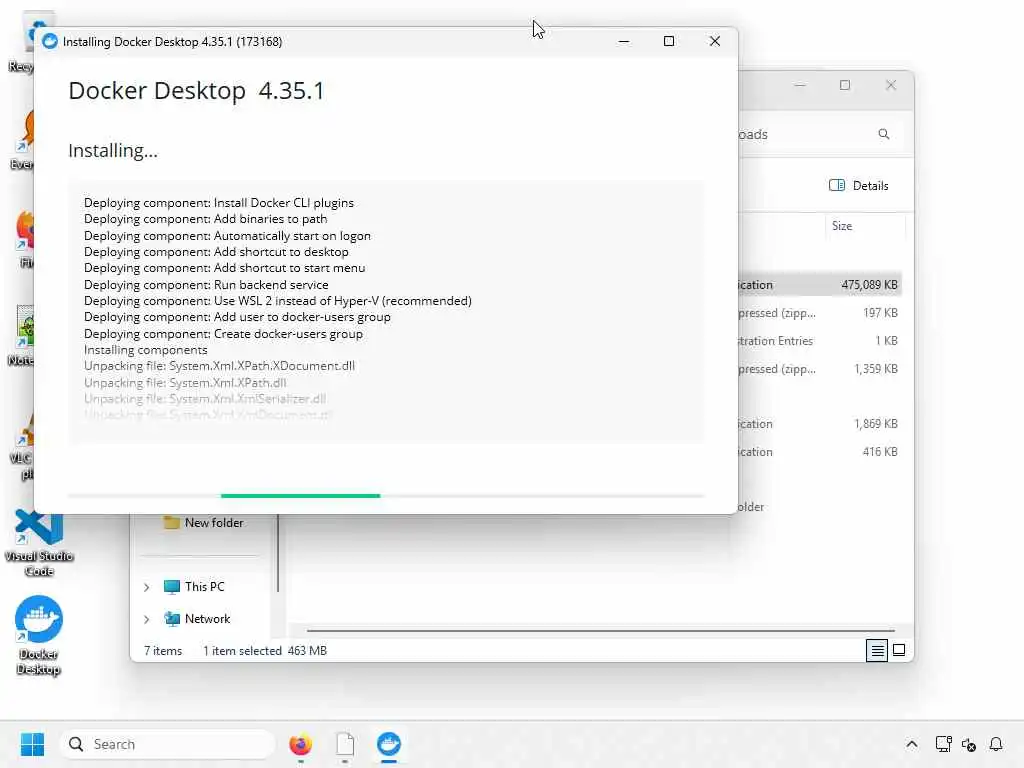
Task: Click log line 'Automatically start on logon'
Action: pyautogui.click(x=227, y=236)
